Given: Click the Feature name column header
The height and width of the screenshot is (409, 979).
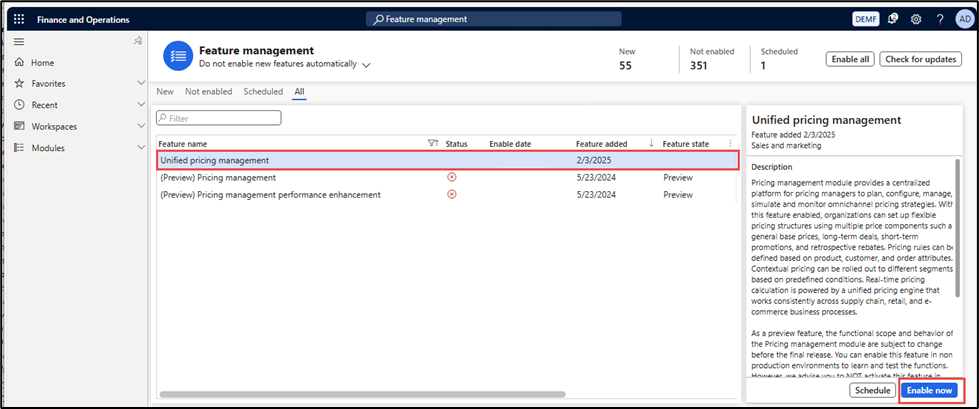Looking at the screenshot, I should click(x=183, y=144).
